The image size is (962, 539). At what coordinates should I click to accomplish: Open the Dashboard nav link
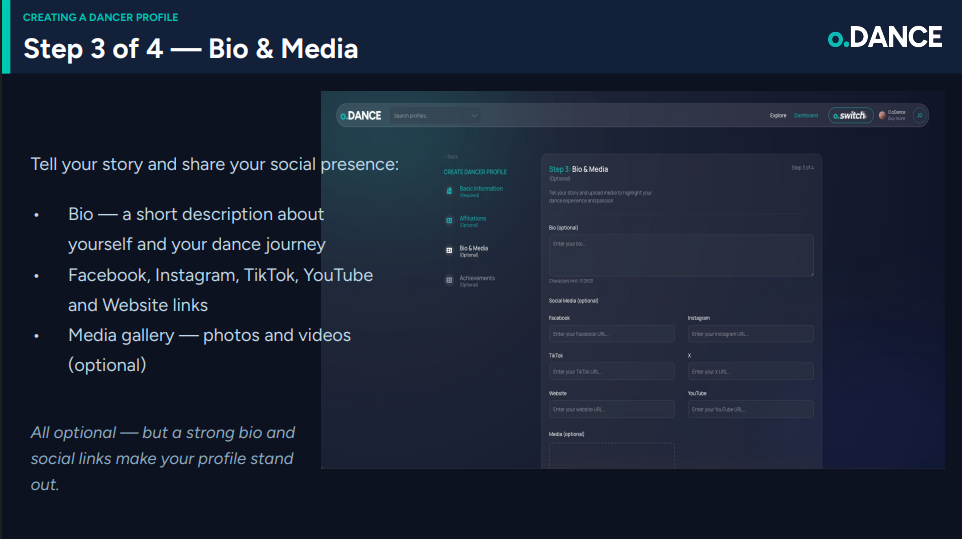806,115
